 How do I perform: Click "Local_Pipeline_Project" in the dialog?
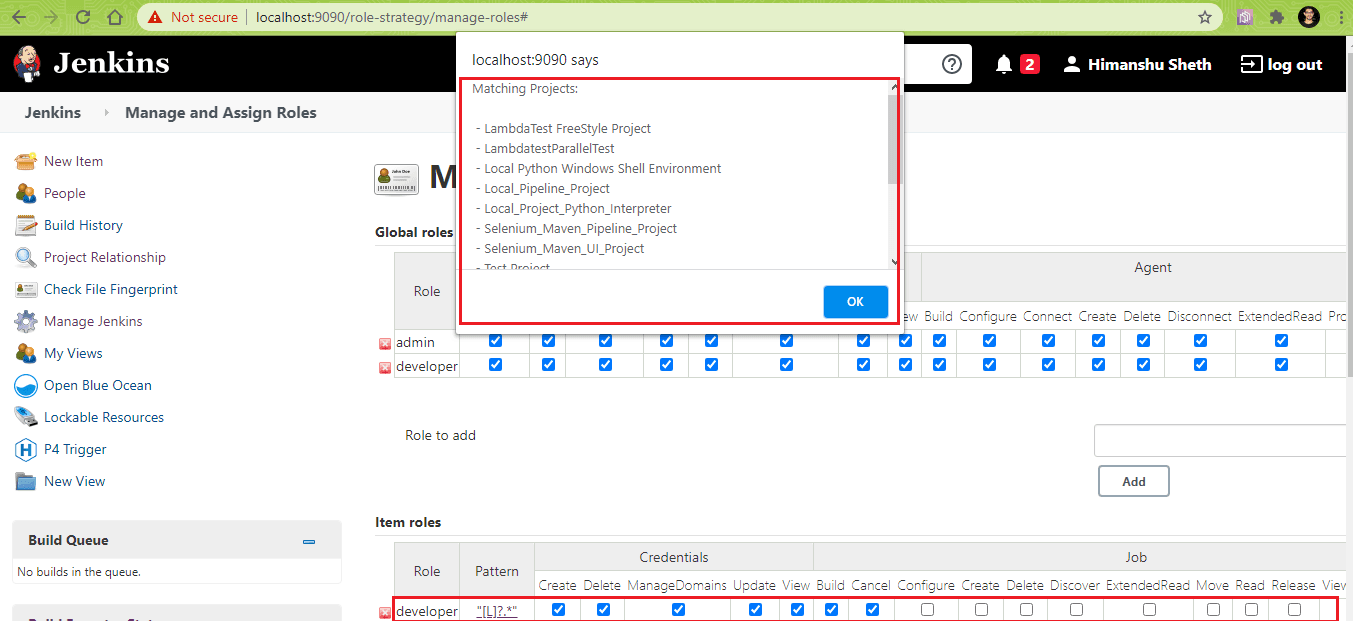point(547,189)
